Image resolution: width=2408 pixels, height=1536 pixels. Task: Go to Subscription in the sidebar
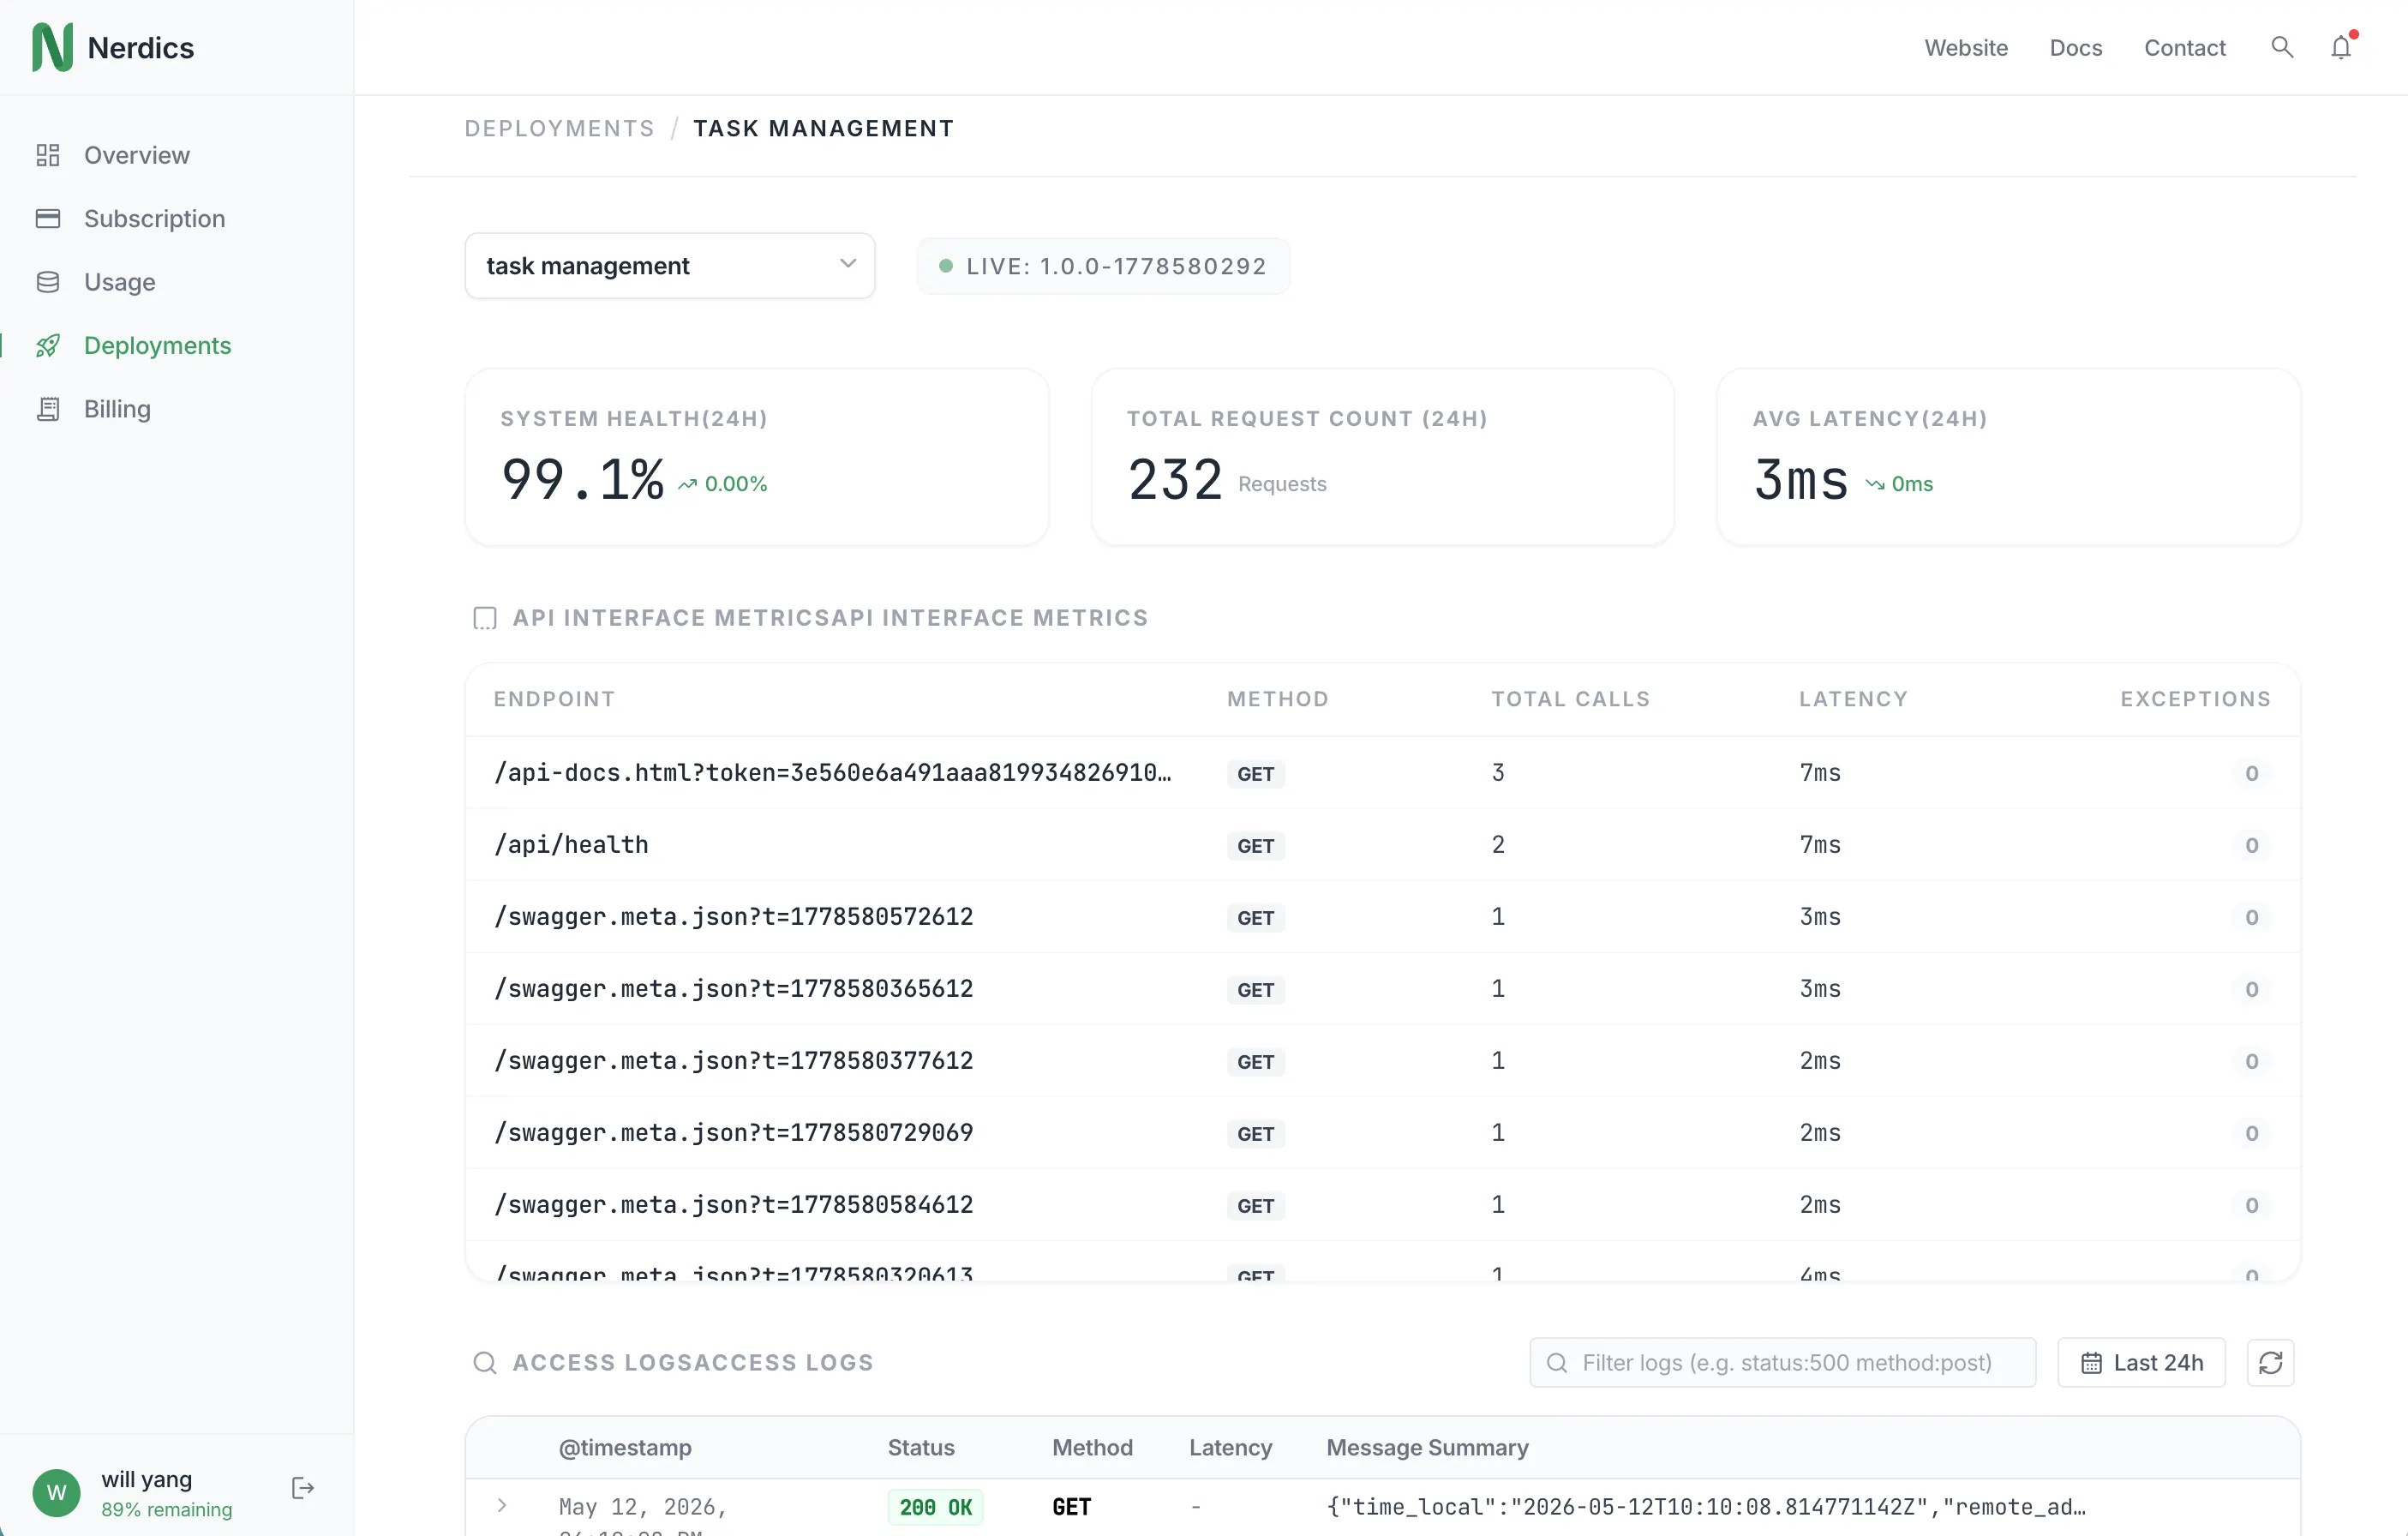(x=155, y=218)
